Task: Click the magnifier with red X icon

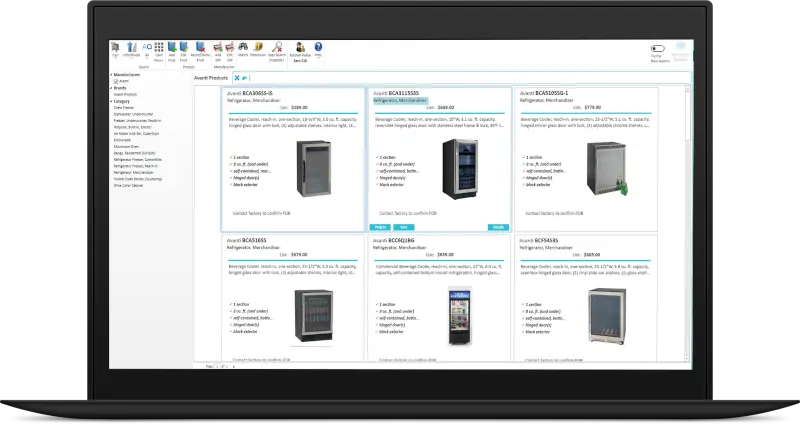Action: pyautogui.click(x=277, y=47)
